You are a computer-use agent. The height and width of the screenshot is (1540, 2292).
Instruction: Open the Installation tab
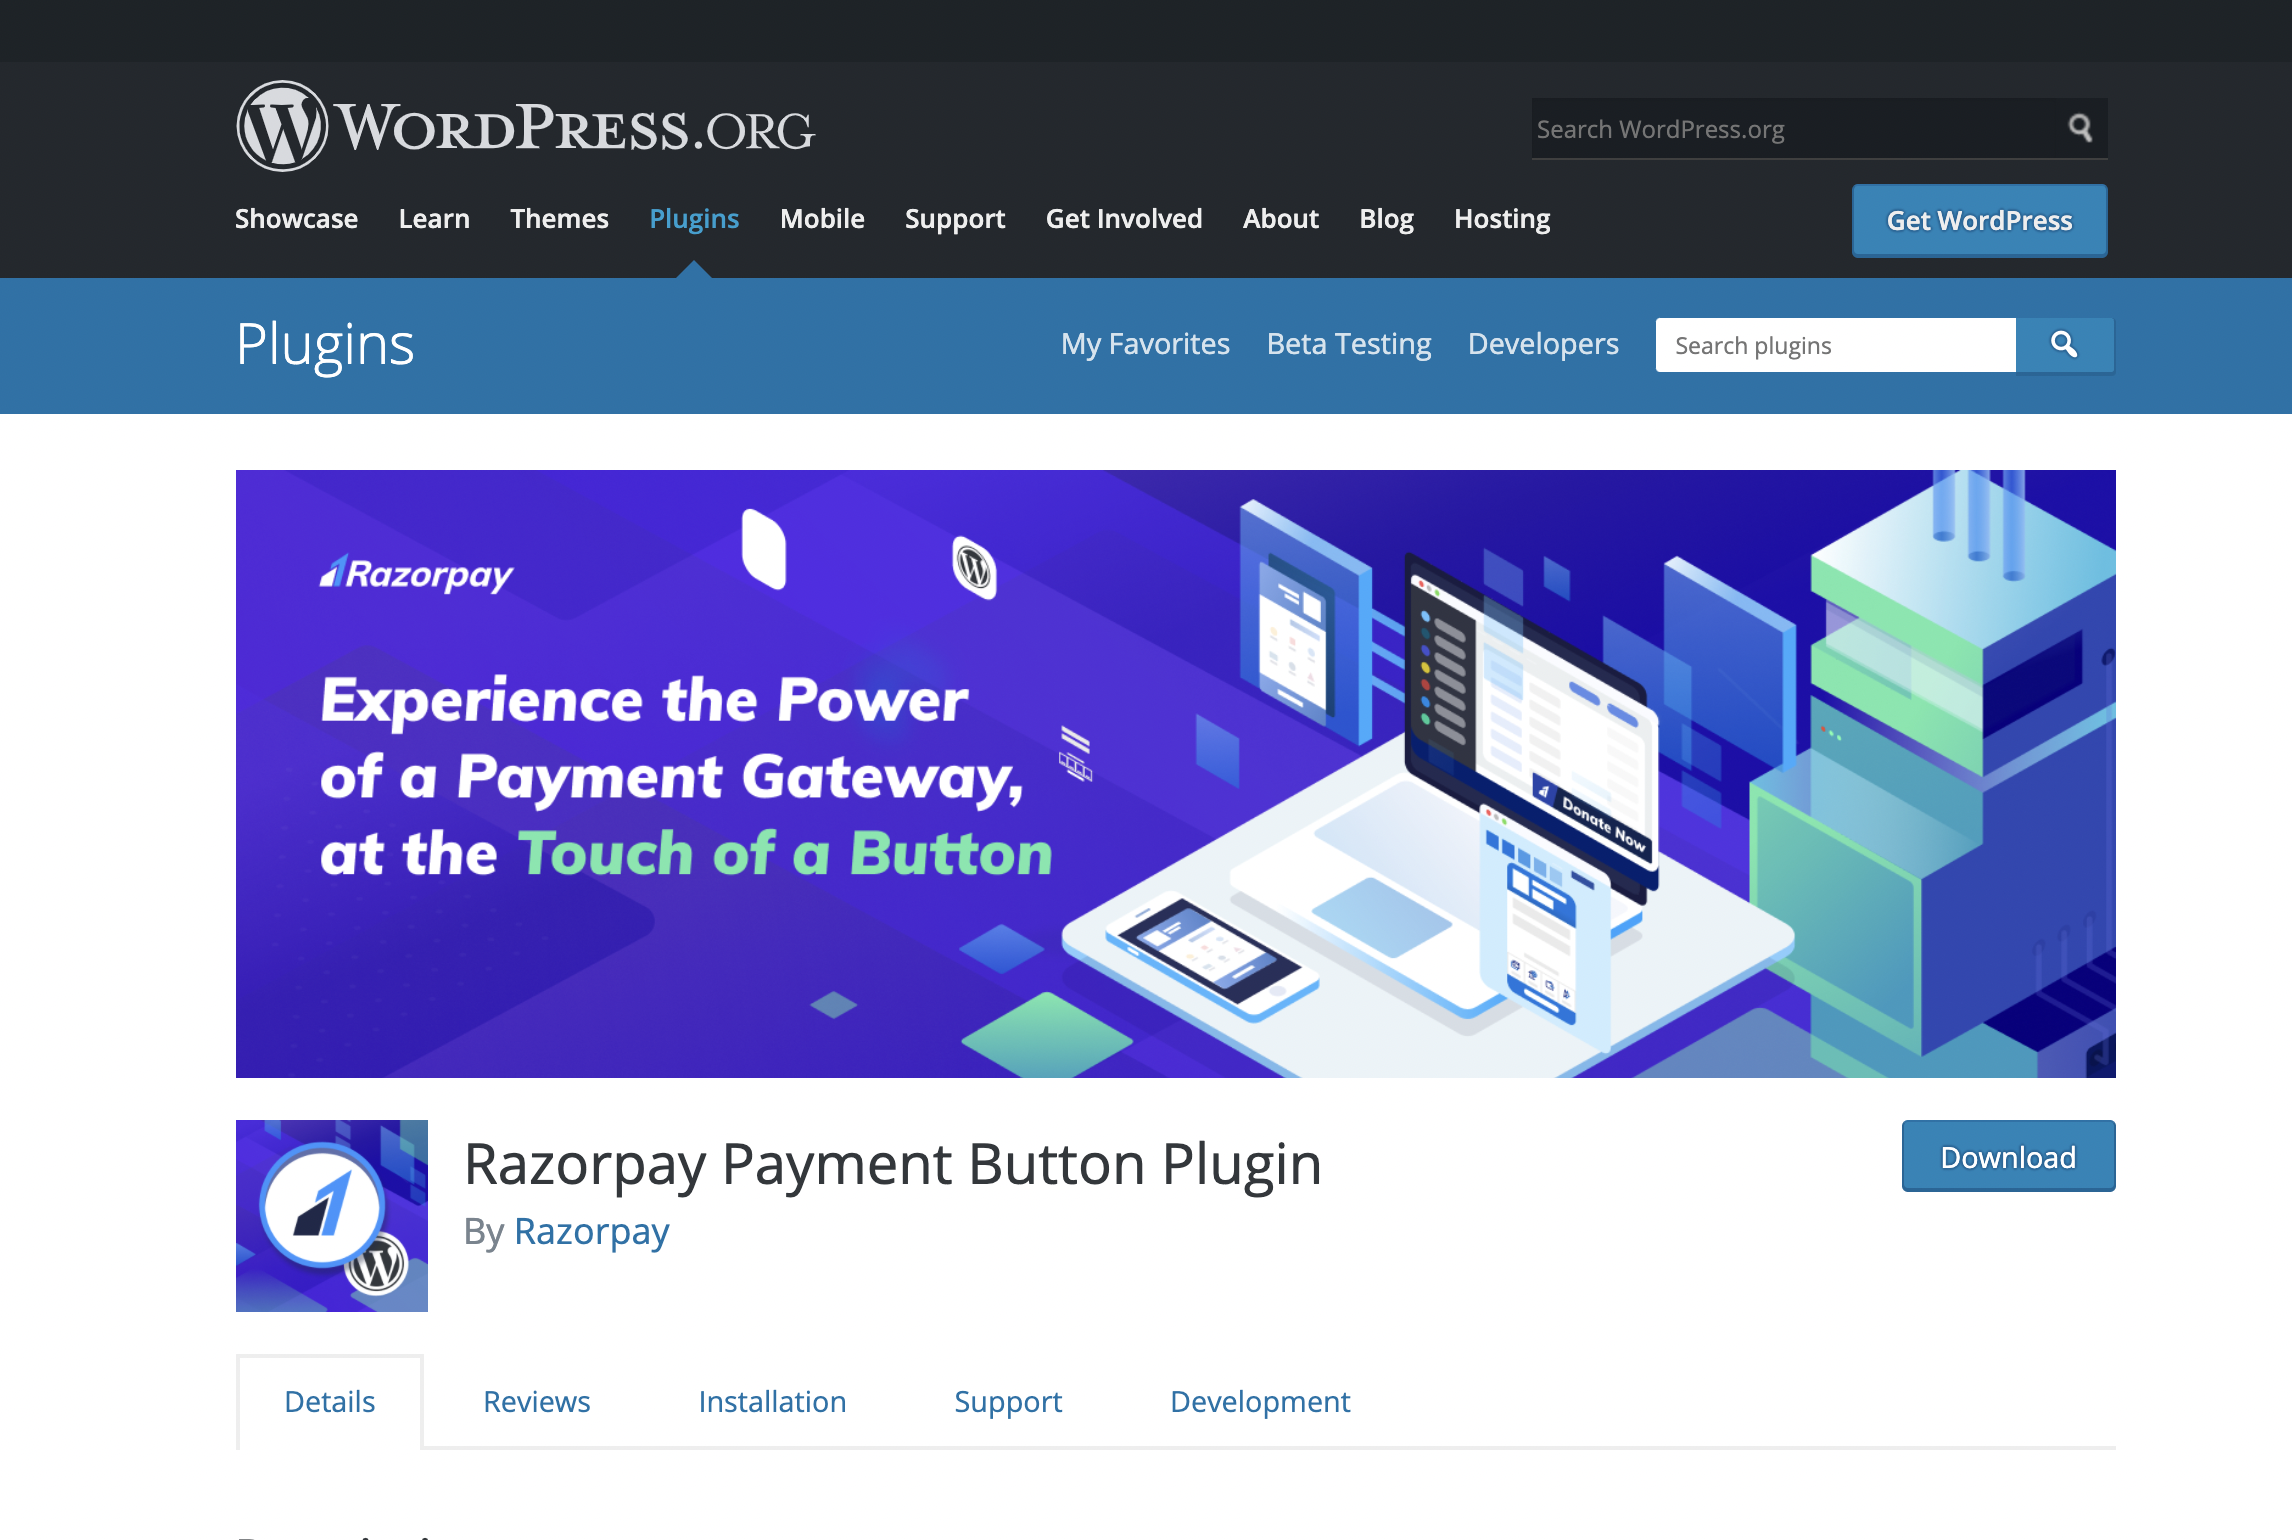(771, 1399)
